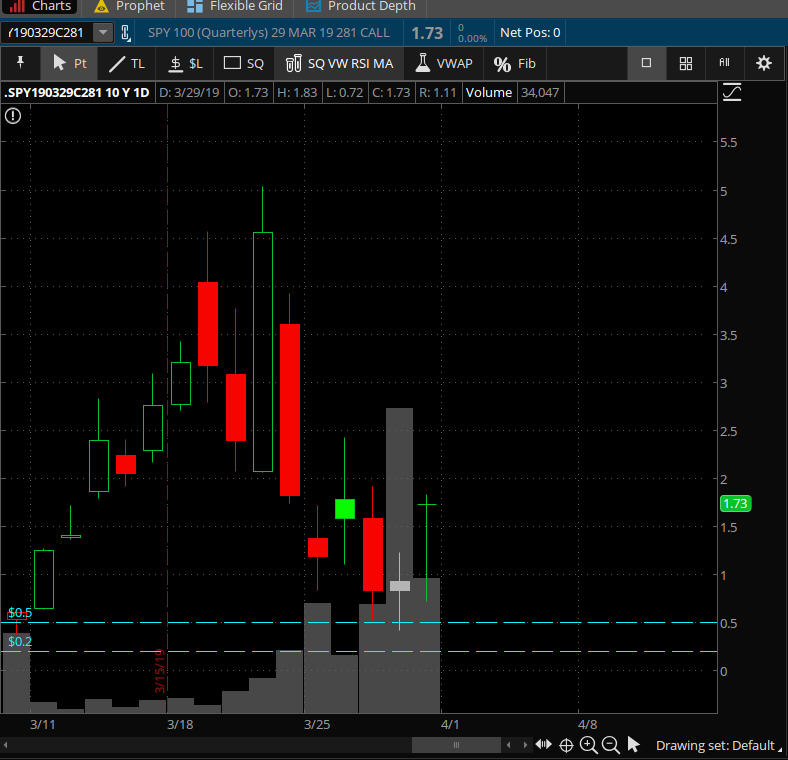Open the symbol selector dropdown arrow

click(103, 32)
